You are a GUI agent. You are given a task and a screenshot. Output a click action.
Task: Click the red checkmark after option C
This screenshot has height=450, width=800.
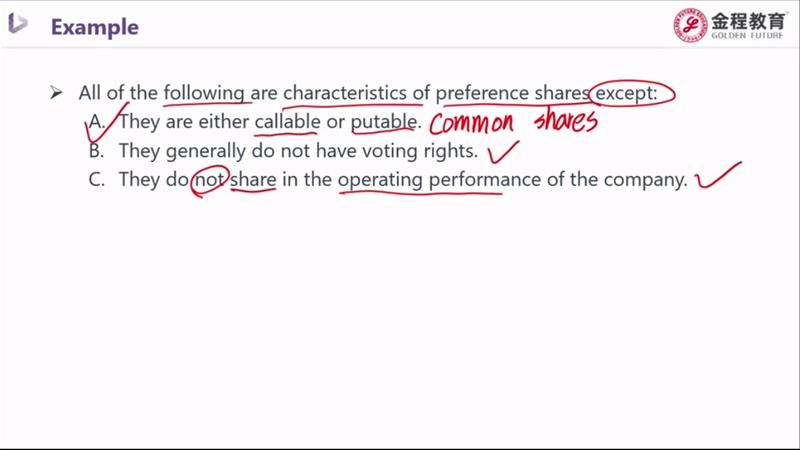click(x=718, y=176)
